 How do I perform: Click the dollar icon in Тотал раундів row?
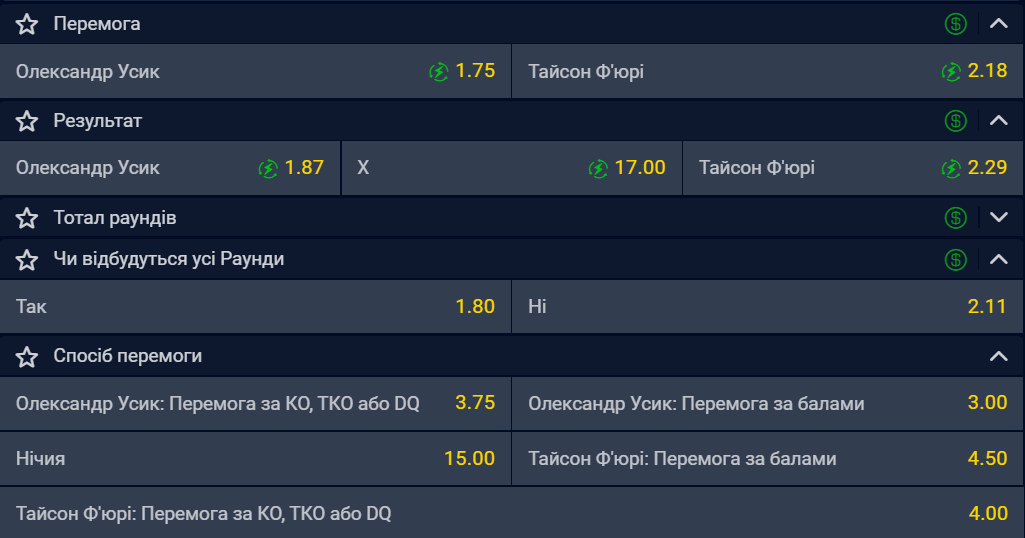coord(956,218)
